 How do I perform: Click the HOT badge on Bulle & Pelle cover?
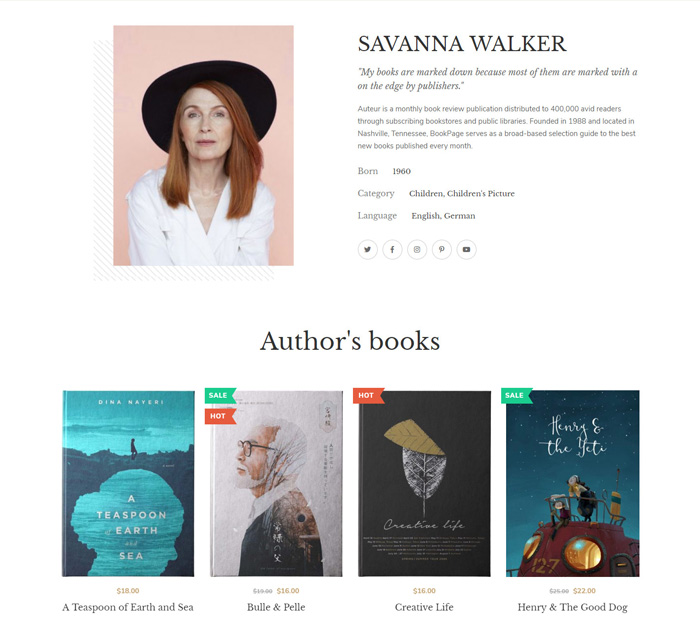220,416
